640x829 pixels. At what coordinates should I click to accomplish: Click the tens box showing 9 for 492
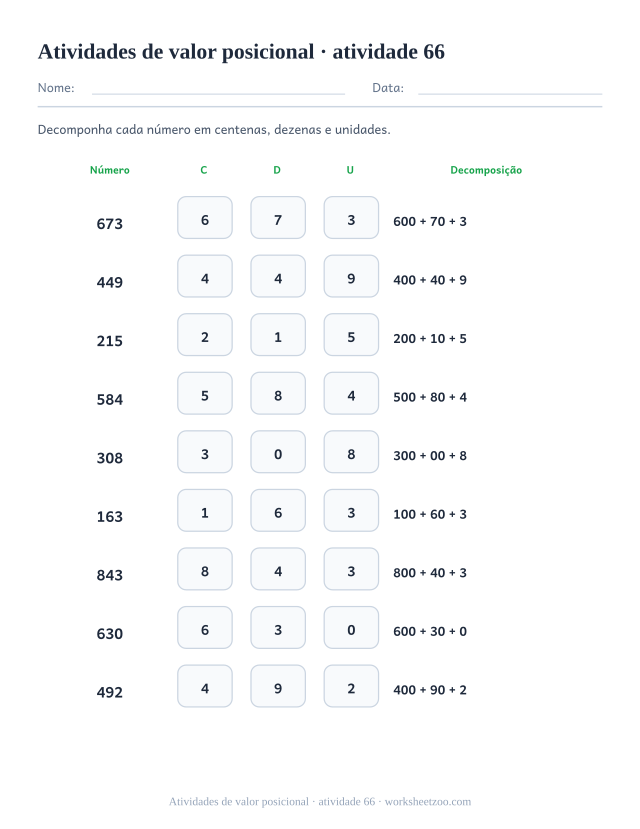tap(278, 686)
